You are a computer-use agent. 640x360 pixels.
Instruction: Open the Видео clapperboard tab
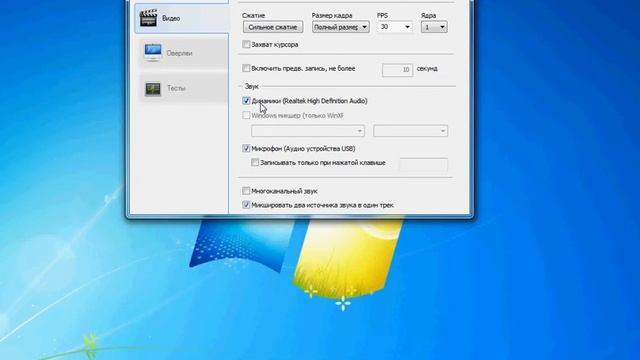(182, 18)
